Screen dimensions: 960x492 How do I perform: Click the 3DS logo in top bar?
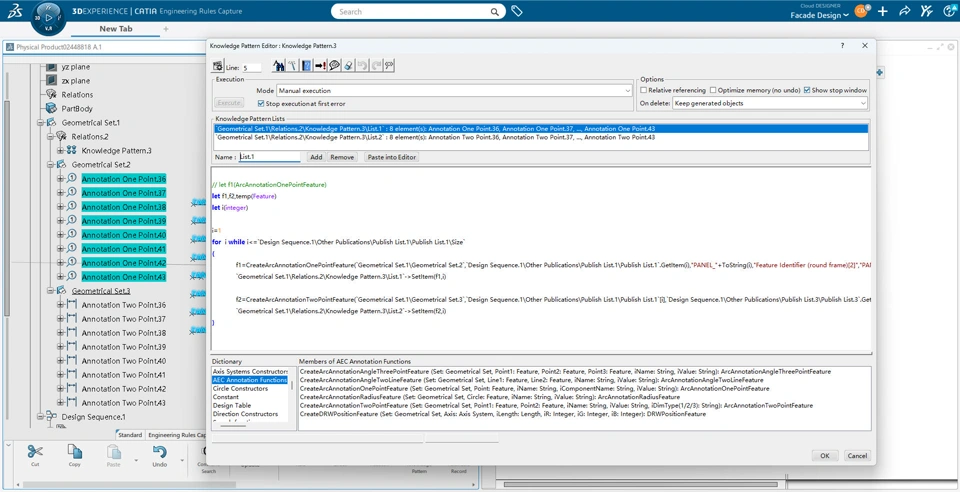15,10
